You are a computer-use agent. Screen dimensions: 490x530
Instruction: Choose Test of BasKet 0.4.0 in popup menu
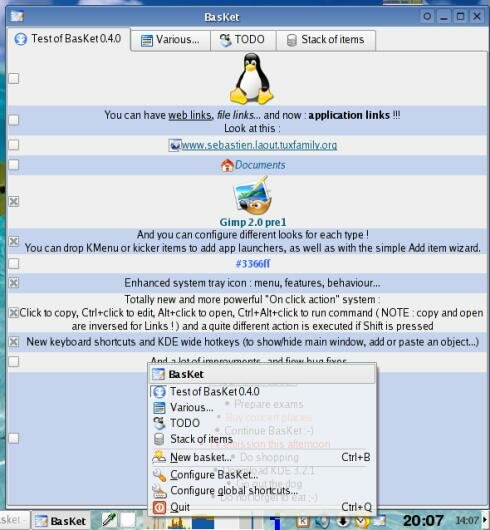pyautogui.click(x=263, y=391)
